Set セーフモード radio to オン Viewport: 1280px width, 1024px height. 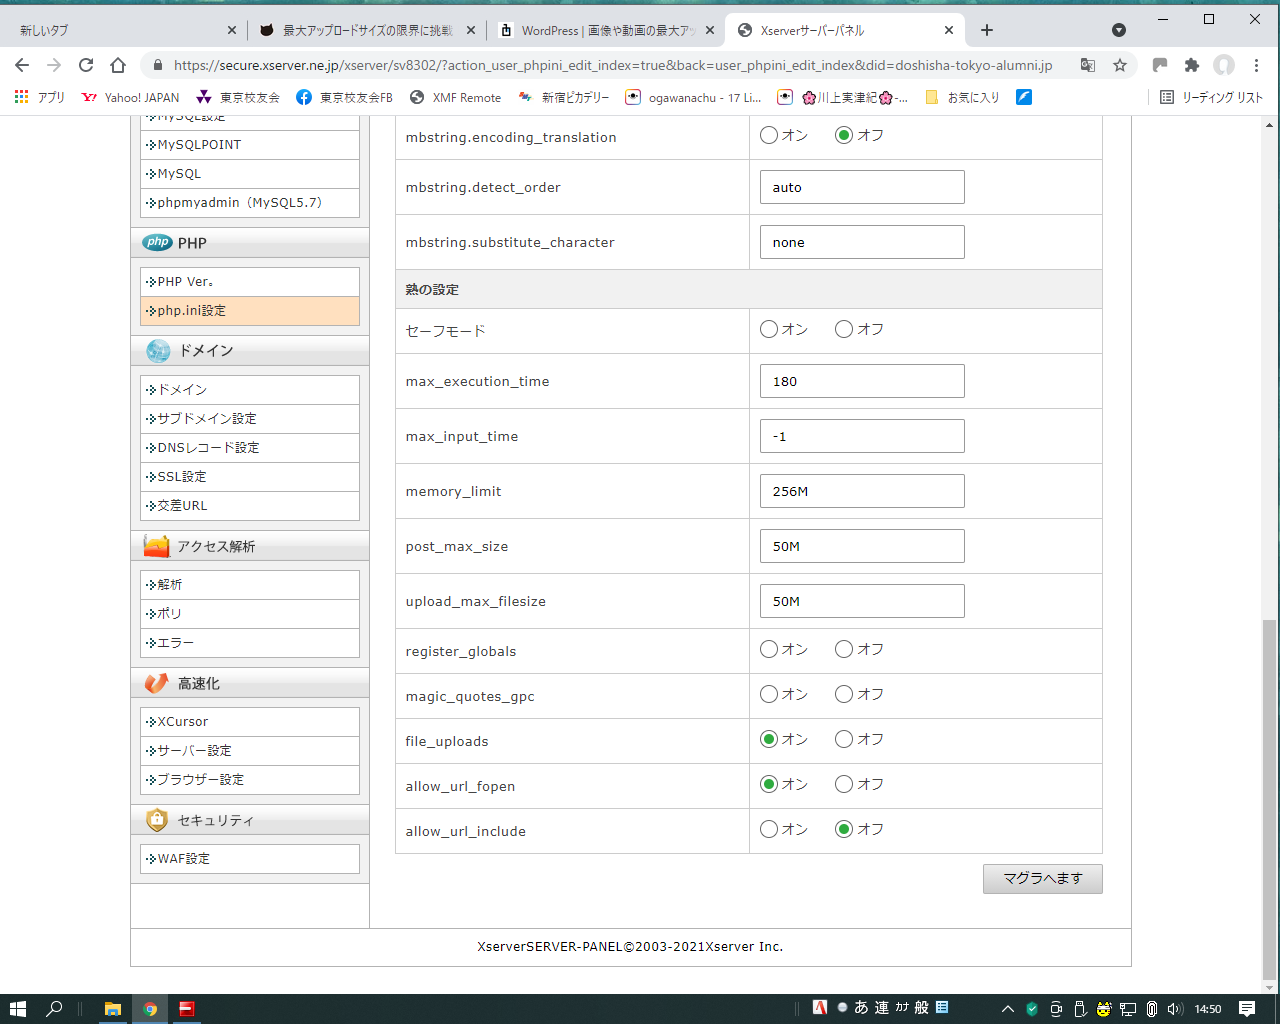coord(769,329)
